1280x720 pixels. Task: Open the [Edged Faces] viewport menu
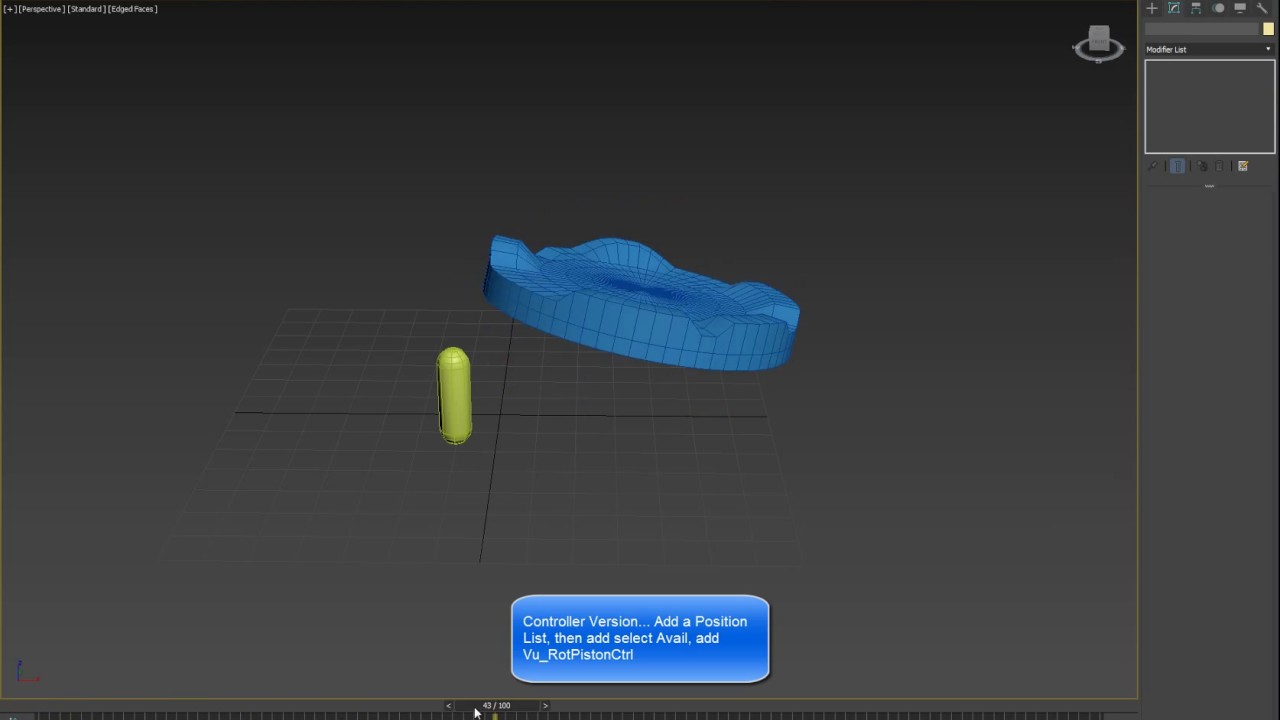pos(133,9)
